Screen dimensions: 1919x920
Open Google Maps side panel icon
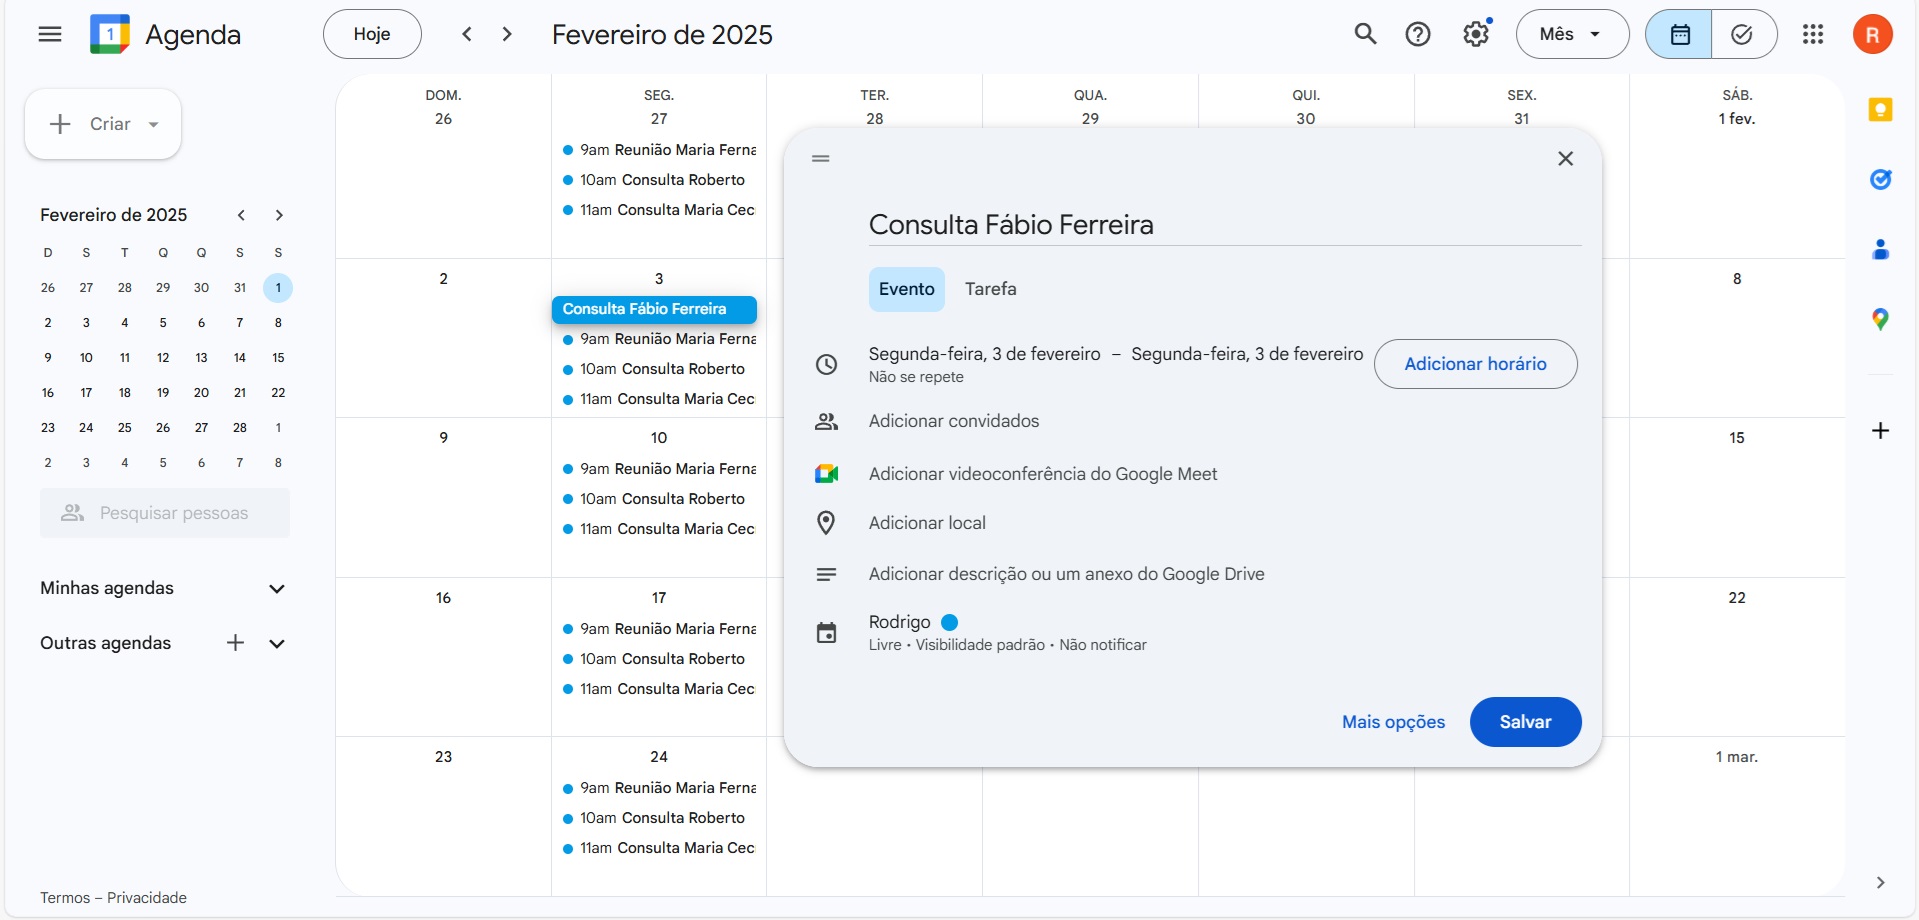tap(1881, 319)
